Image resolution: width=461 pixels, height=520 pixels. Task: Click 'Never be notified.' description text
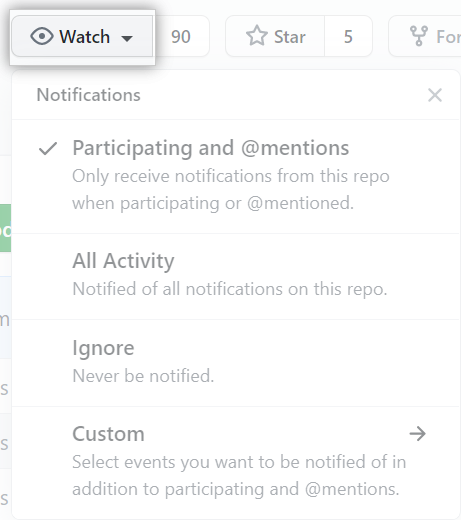[x=143, y=376]
